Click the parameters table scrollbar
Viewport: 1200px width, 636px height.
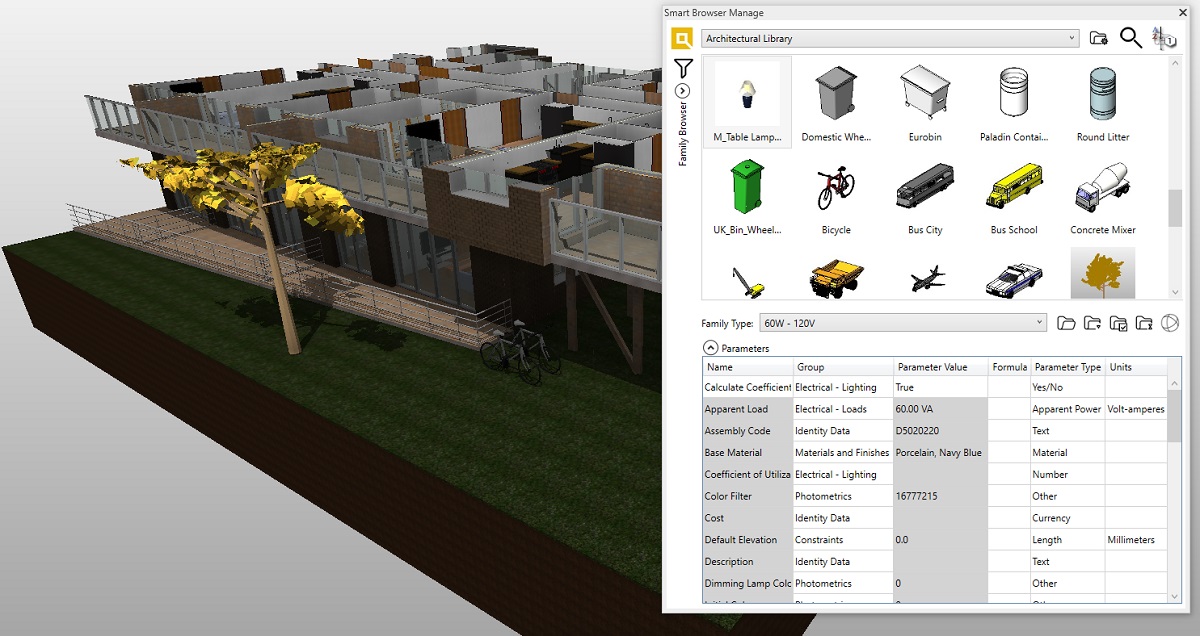click(1175, 415)
